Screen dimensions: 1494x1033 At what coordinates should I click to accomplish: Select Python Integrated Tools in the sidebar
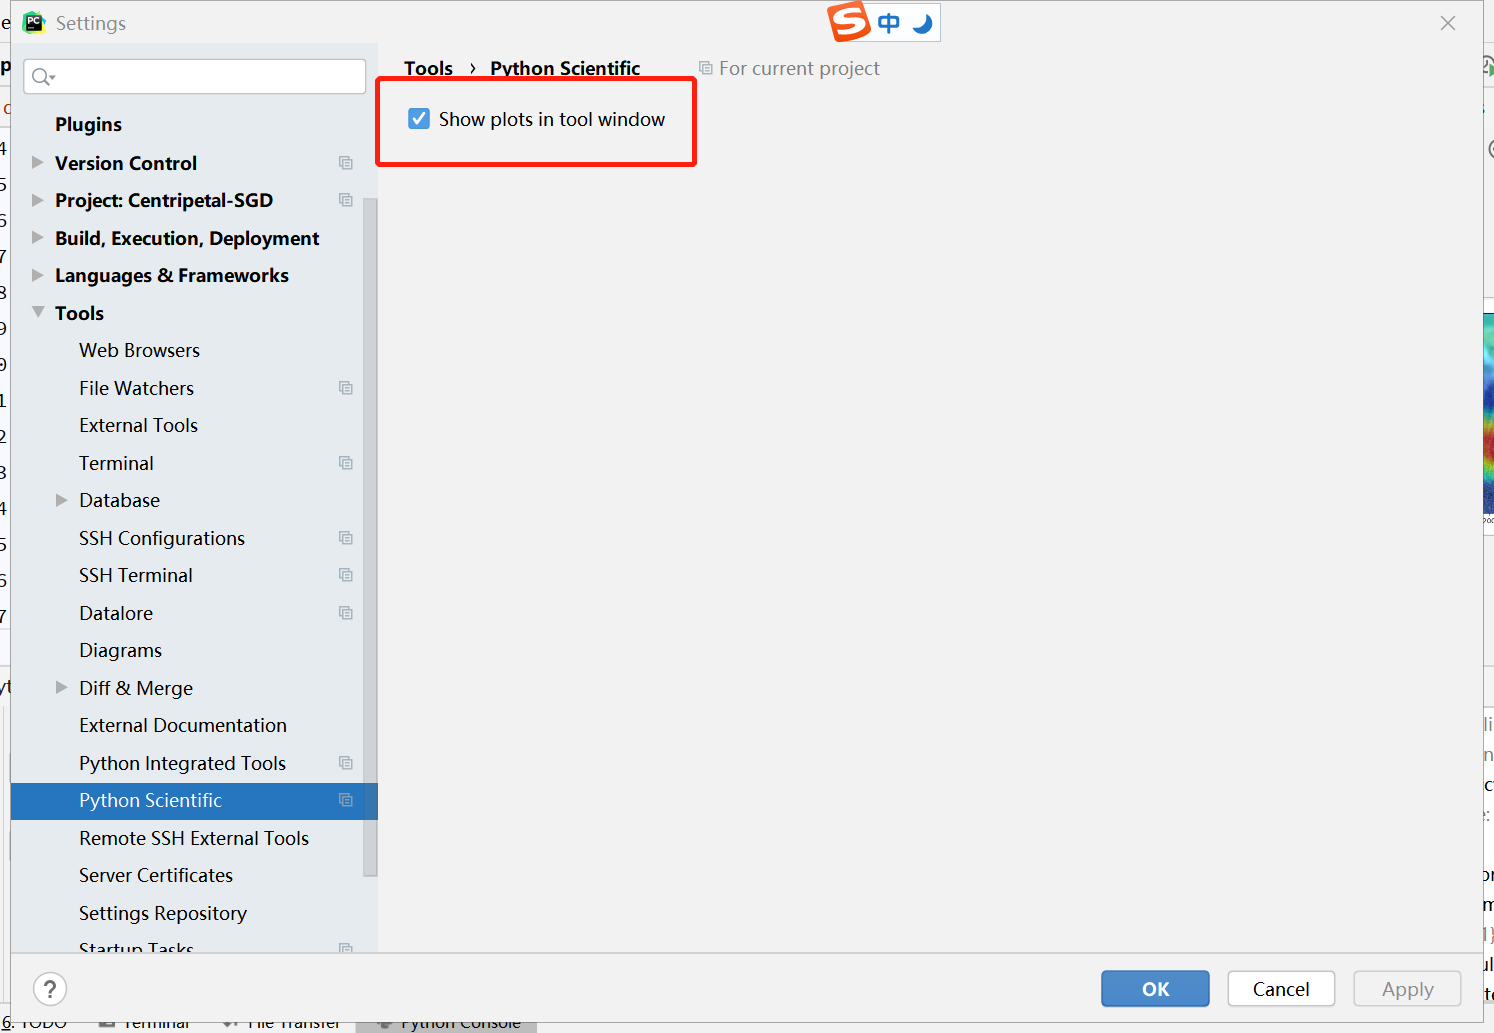click(x=182, y=763)
